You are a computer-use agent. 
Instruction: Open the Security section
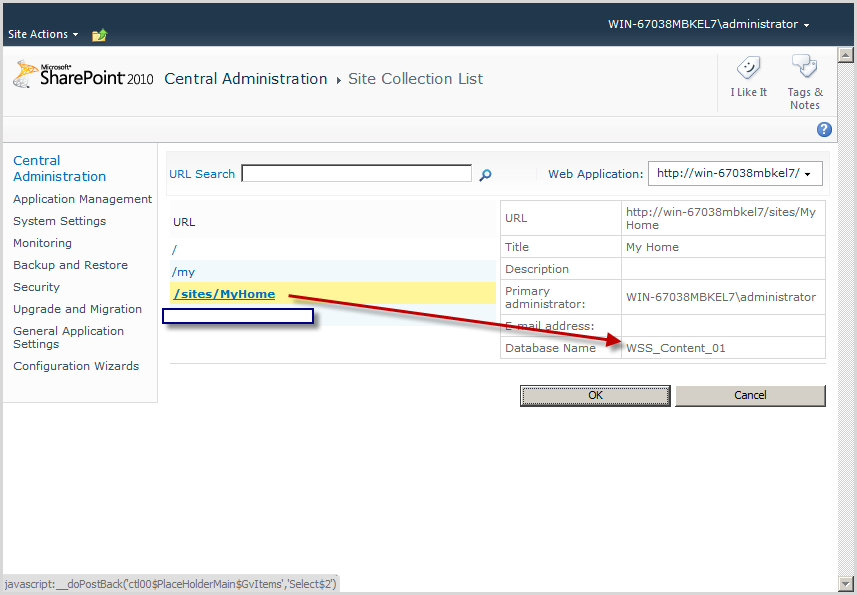pyautogui.click(x=36, y=287)
